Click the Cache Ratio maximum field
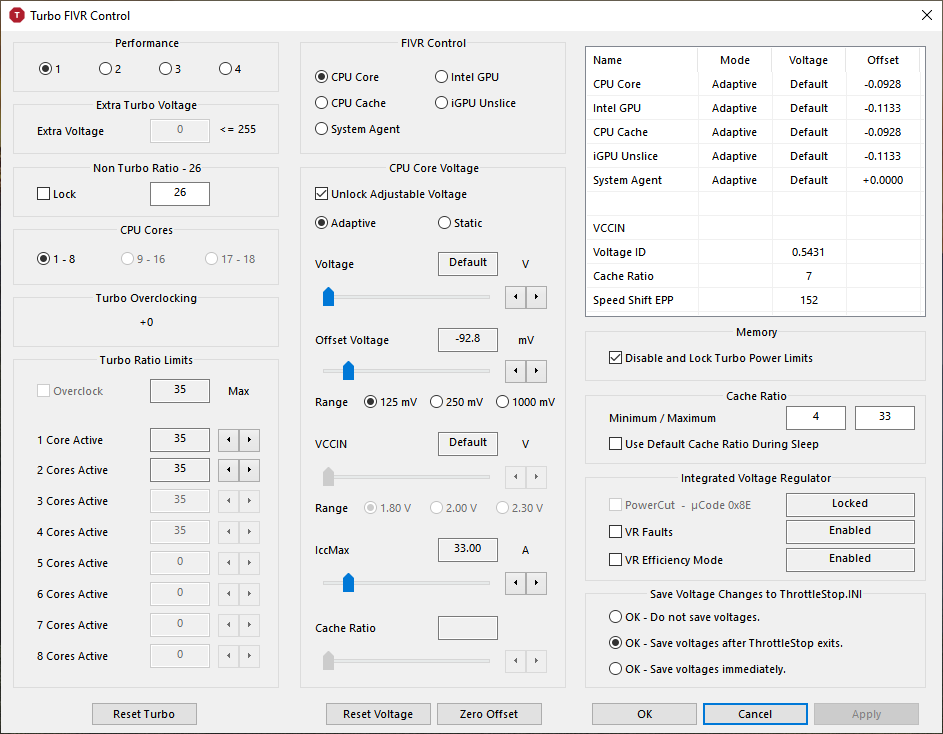 point(884,418)
